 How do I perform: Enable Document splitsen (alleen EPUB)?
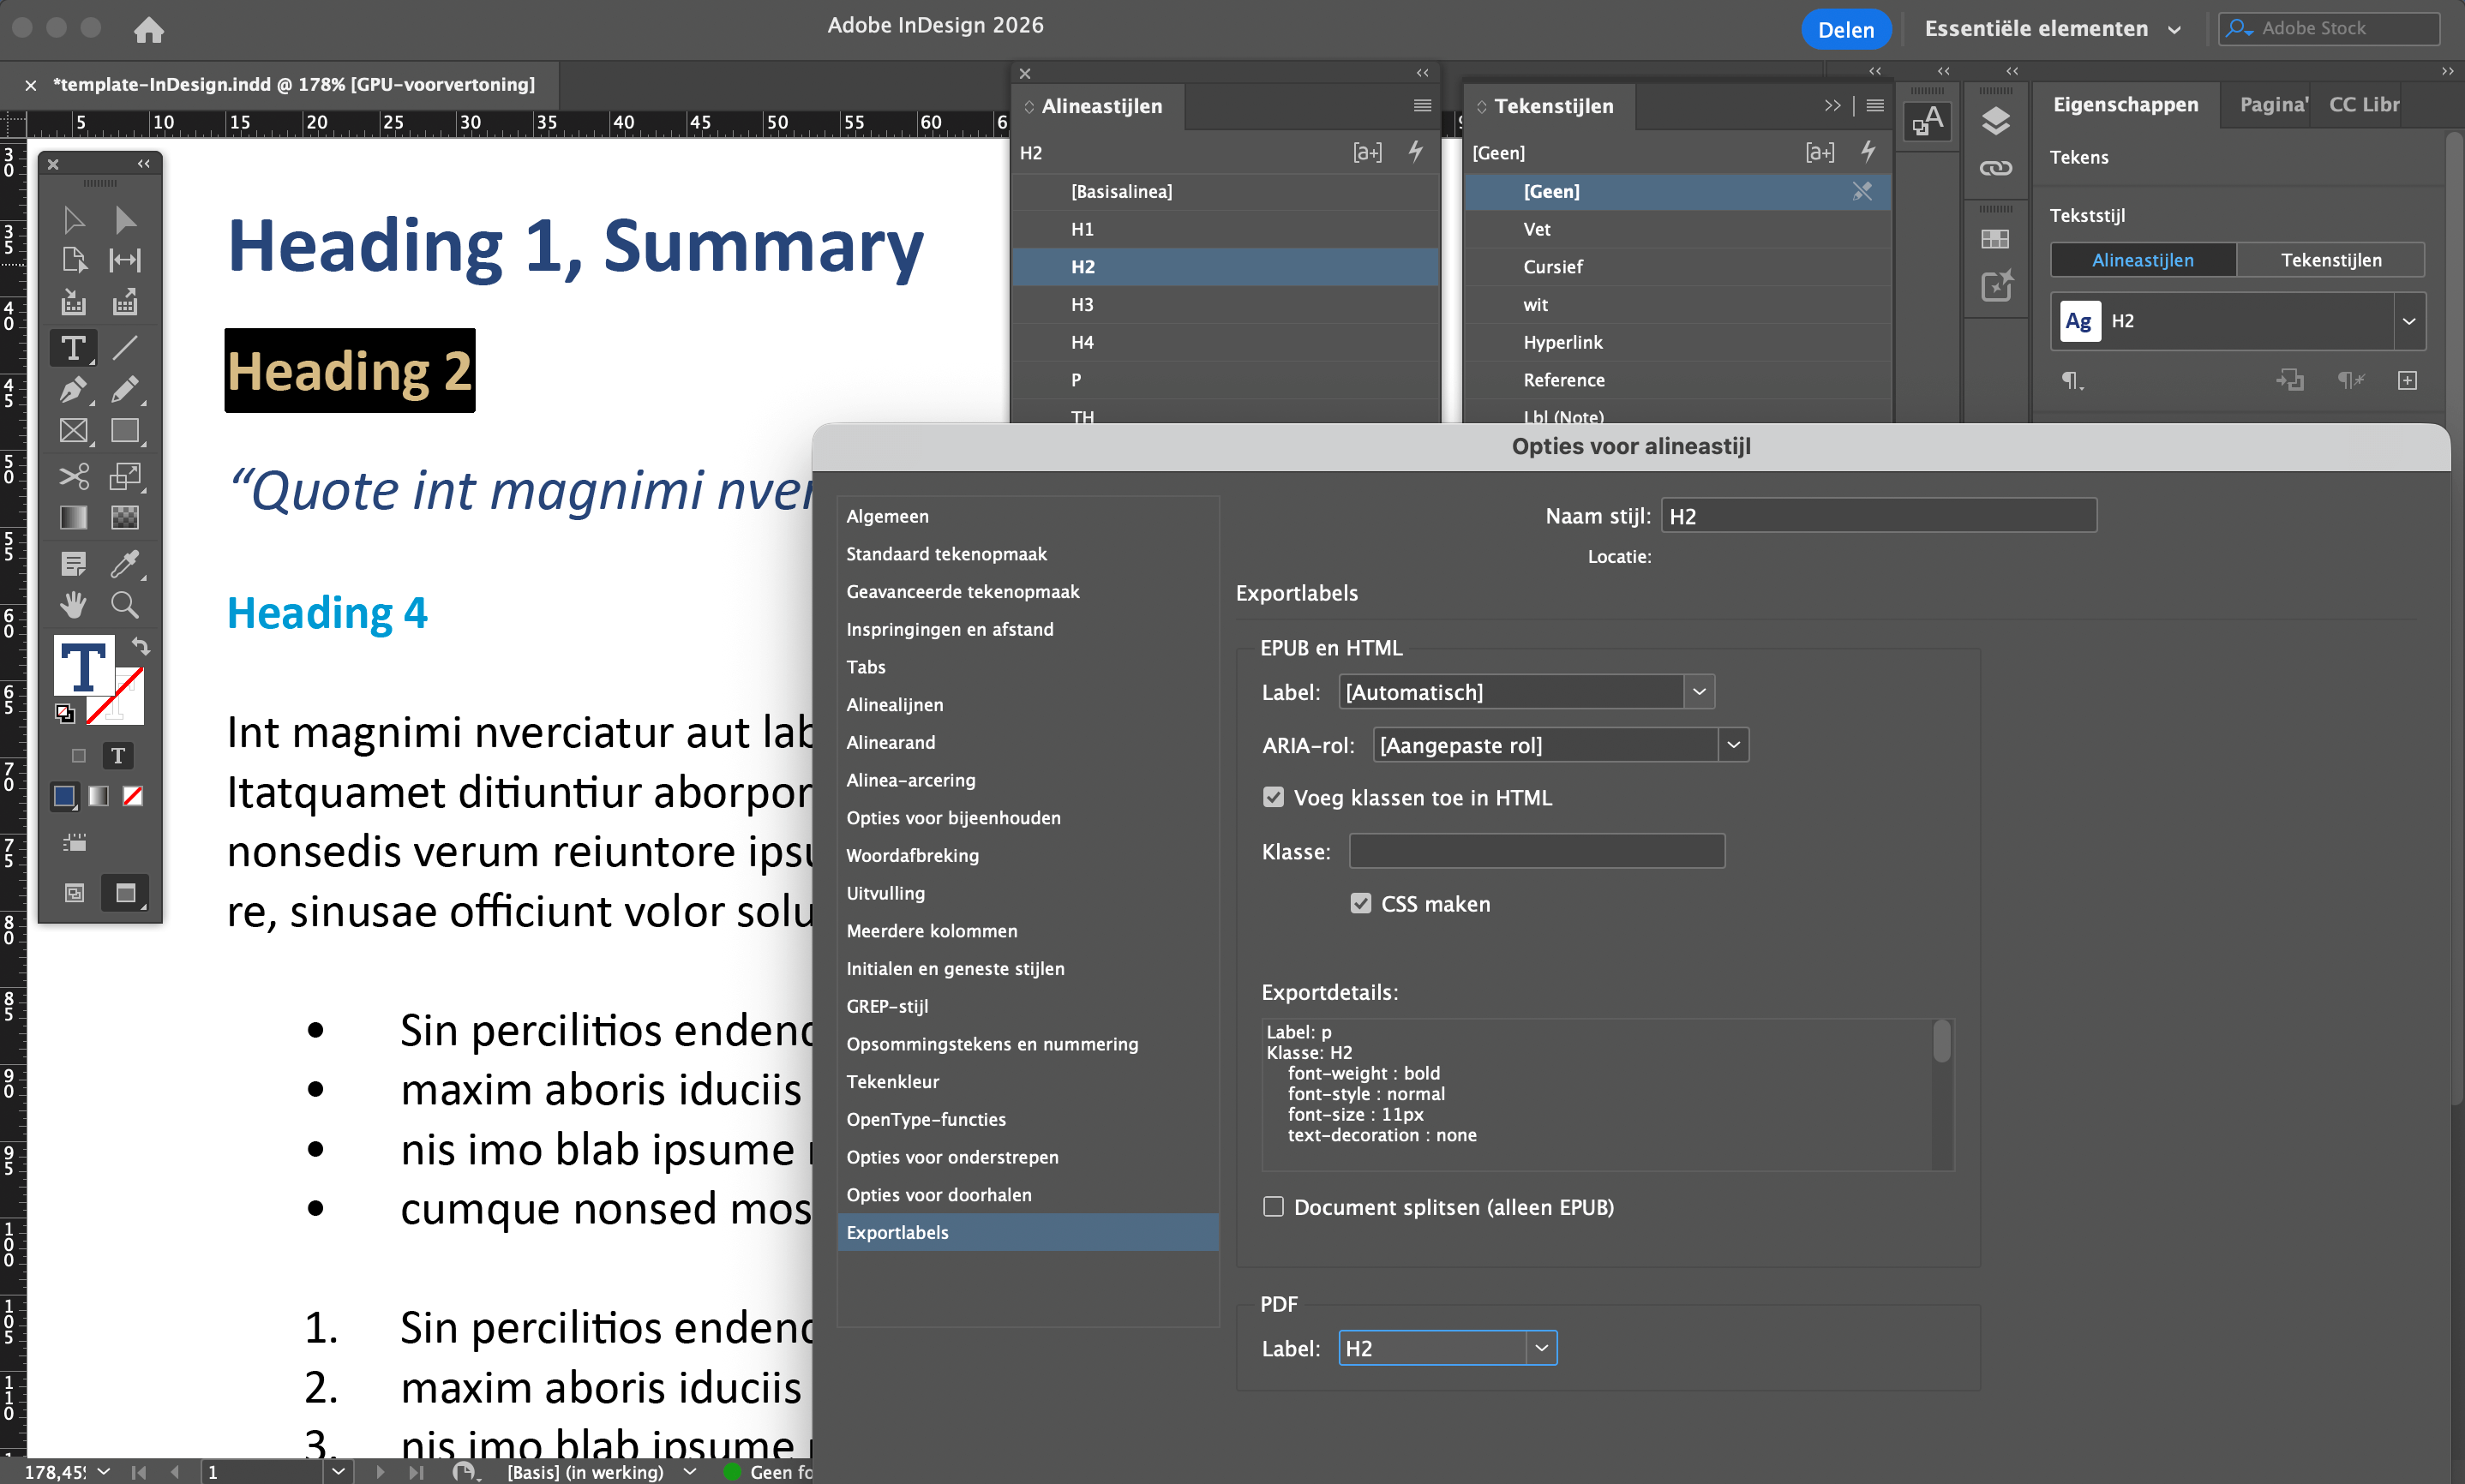1273,1206
